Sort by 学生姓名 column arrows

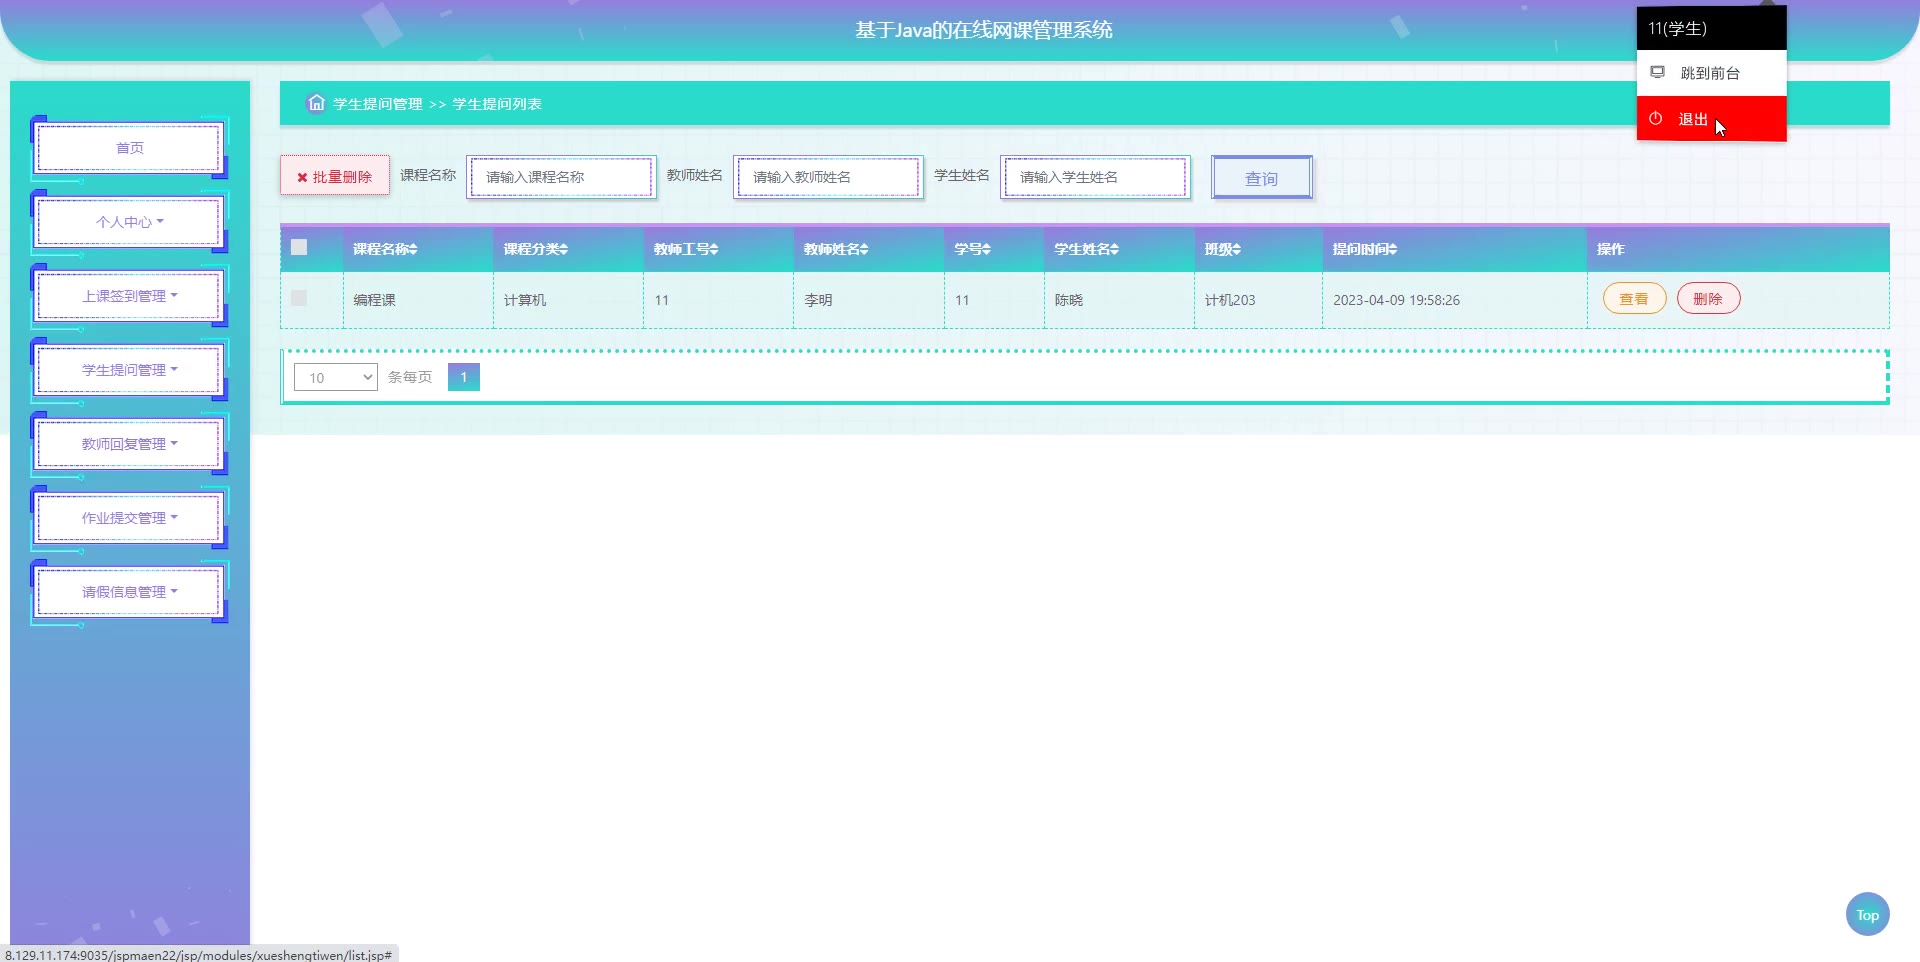(1114, 249)
